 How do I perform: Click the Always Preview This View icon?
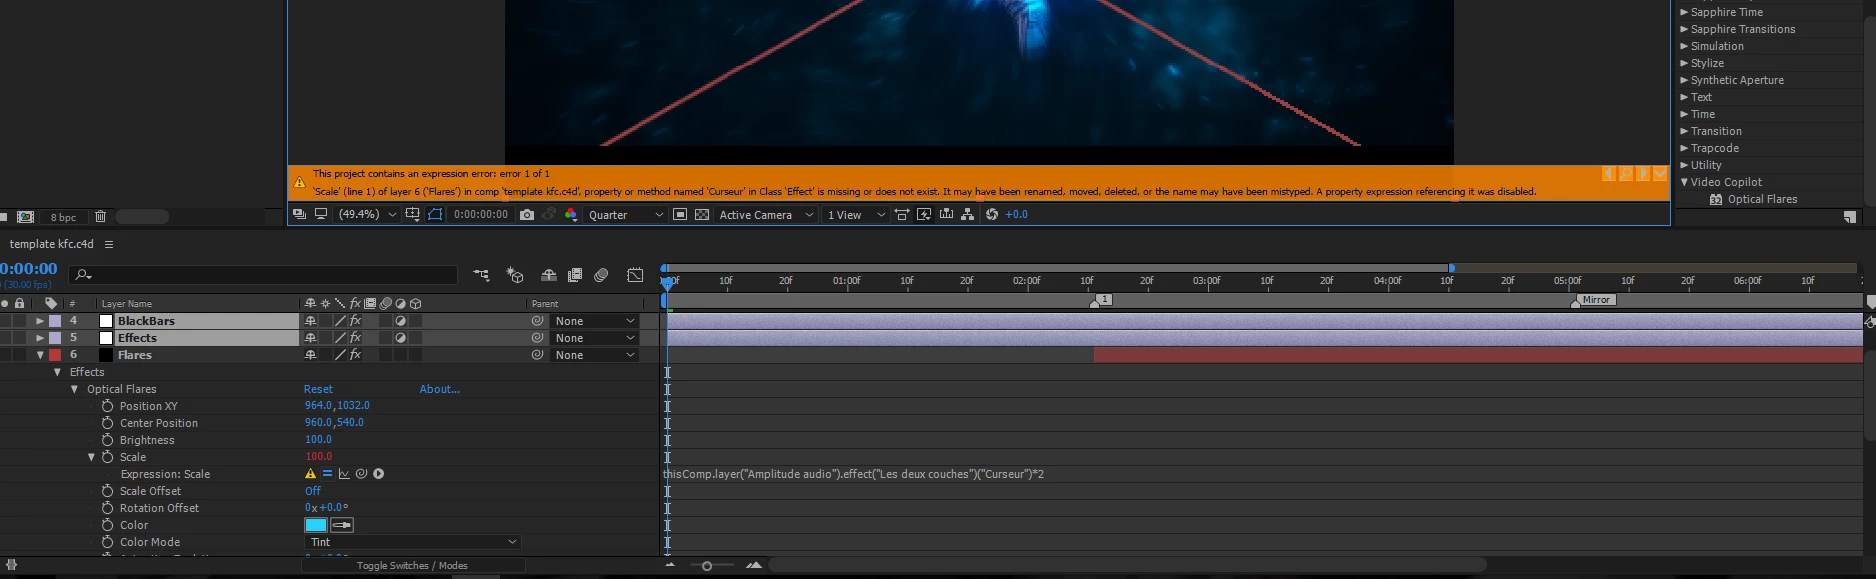pos(299,214)
